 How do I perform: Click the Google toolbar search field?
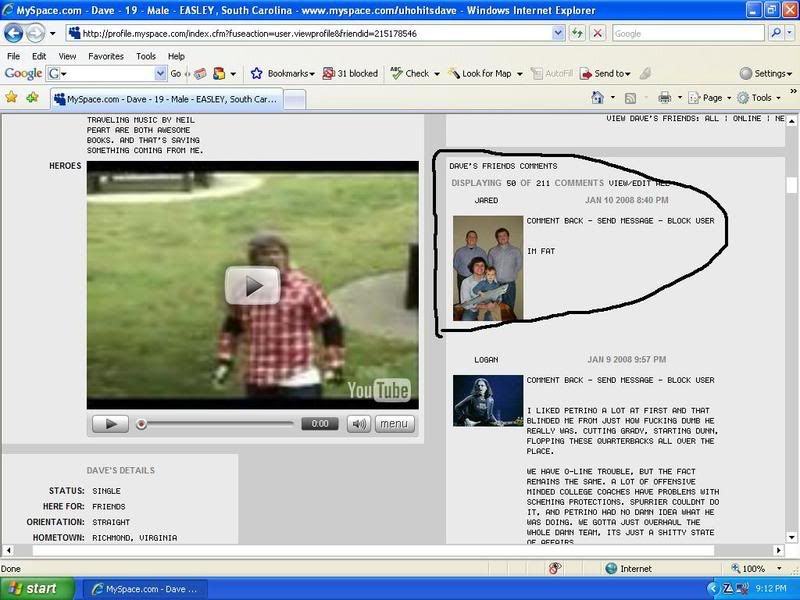tap(105, 73)
